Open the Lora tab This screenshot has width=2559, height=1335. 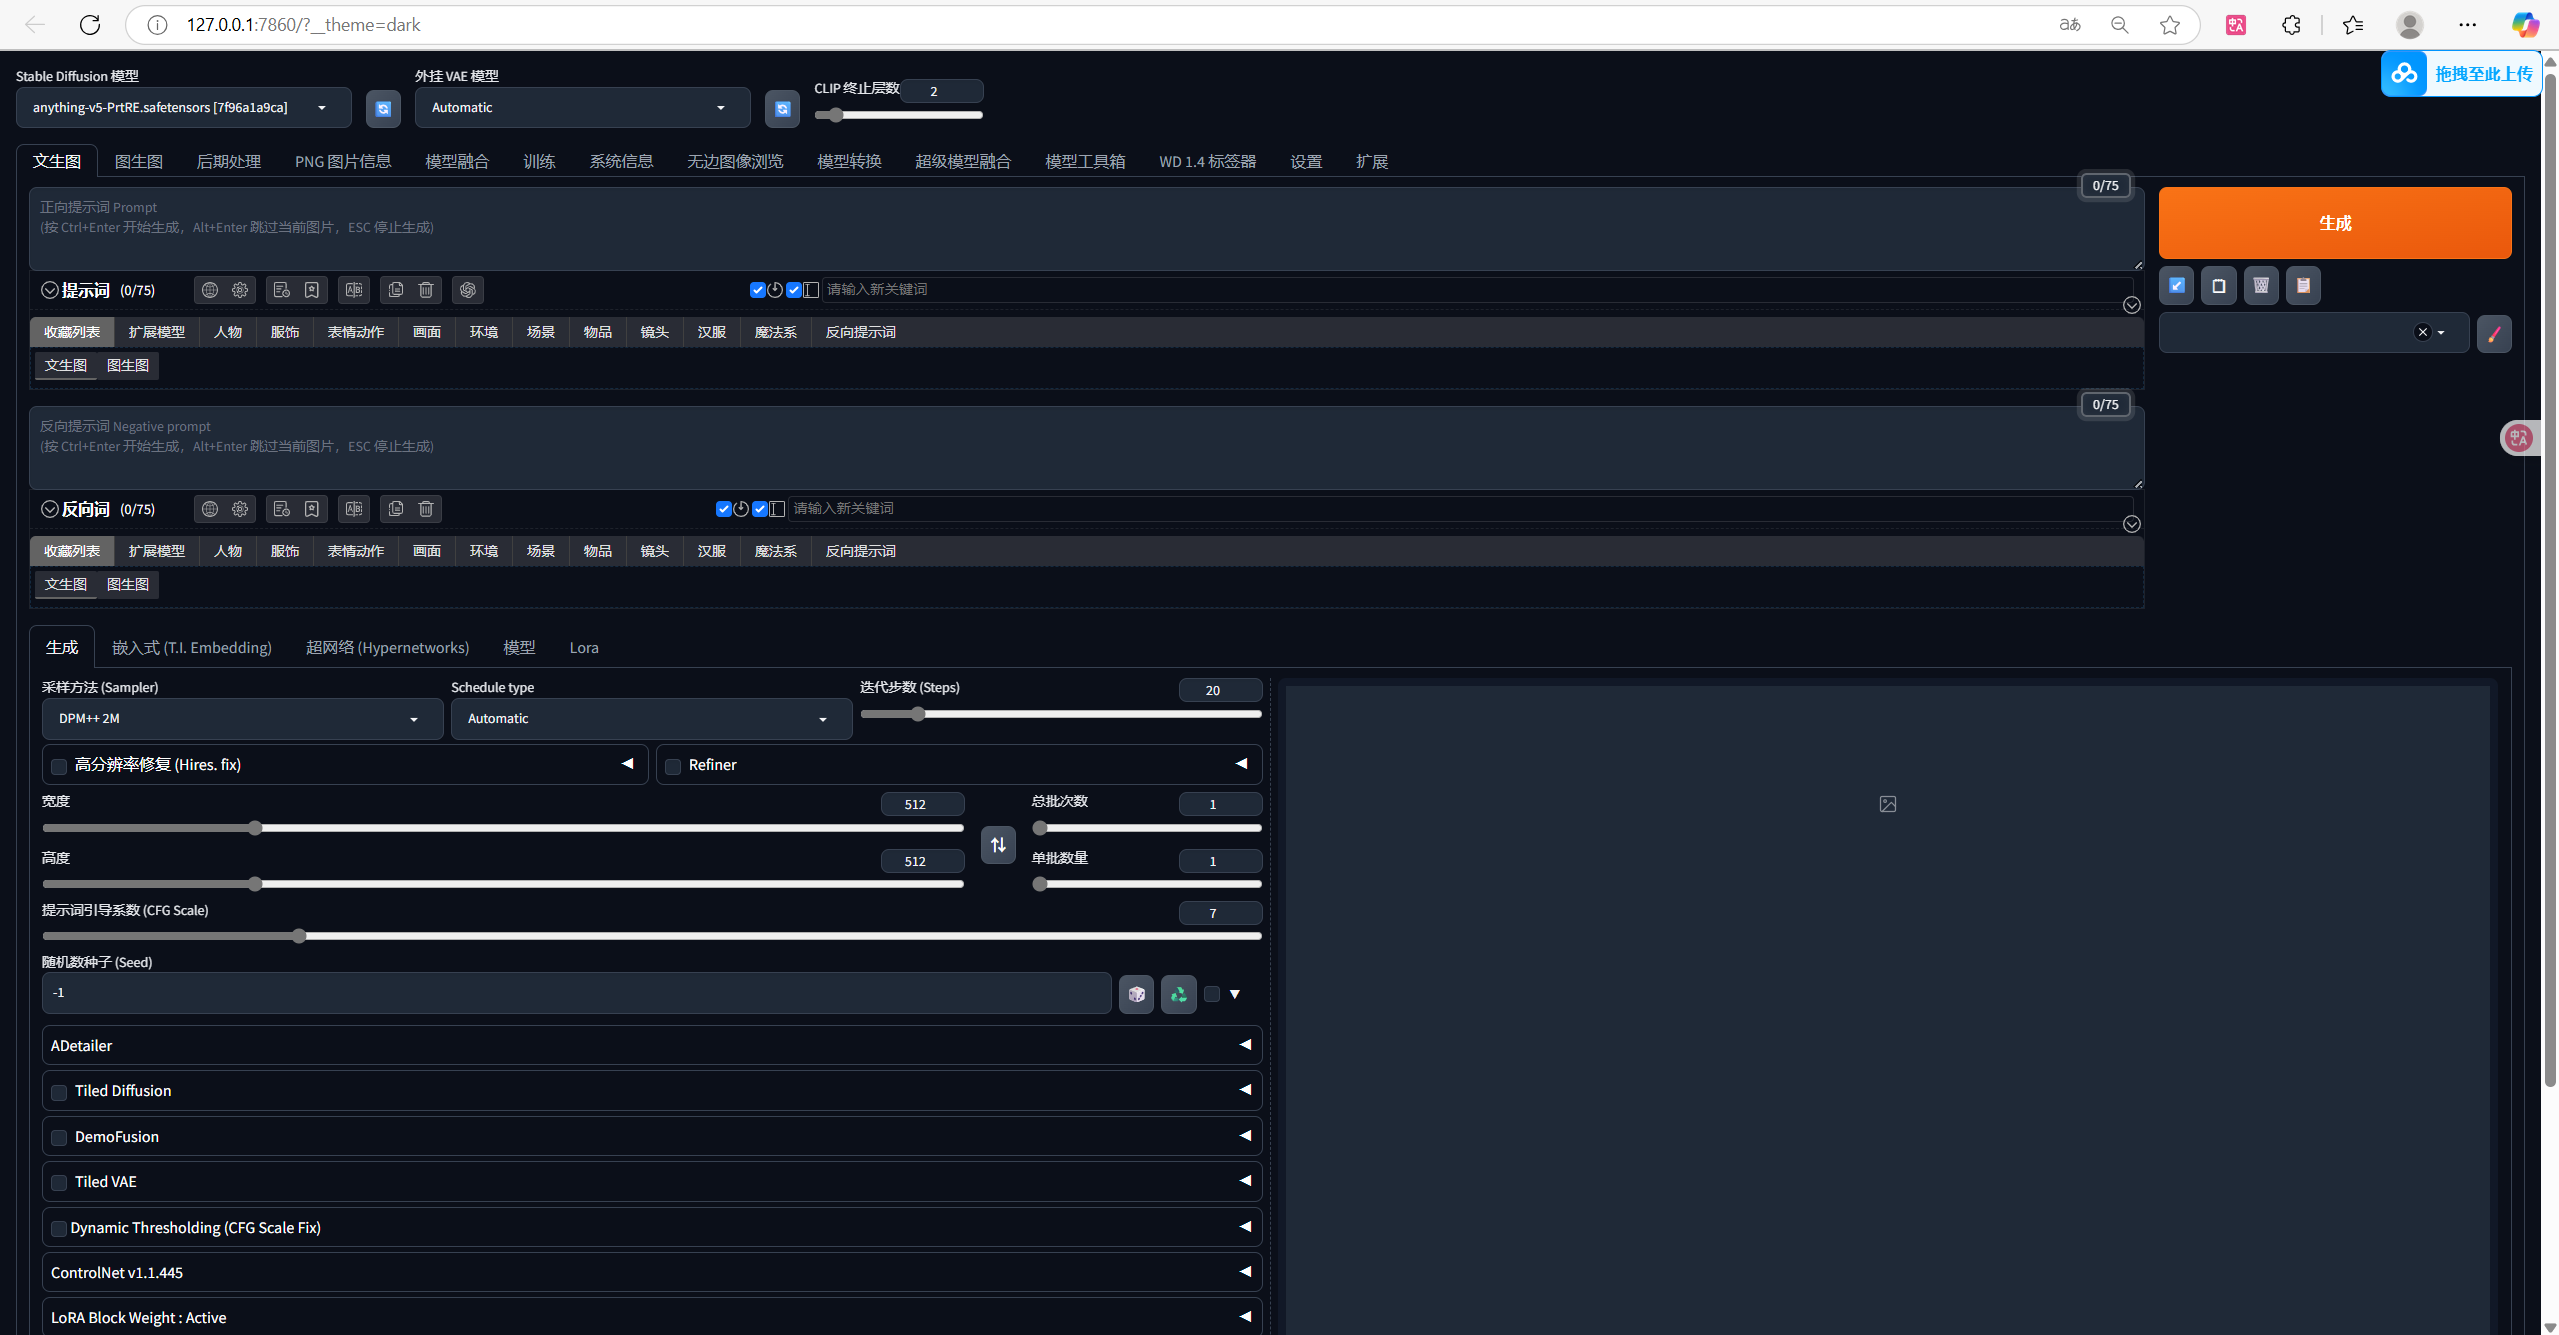(x=584, y=648)
